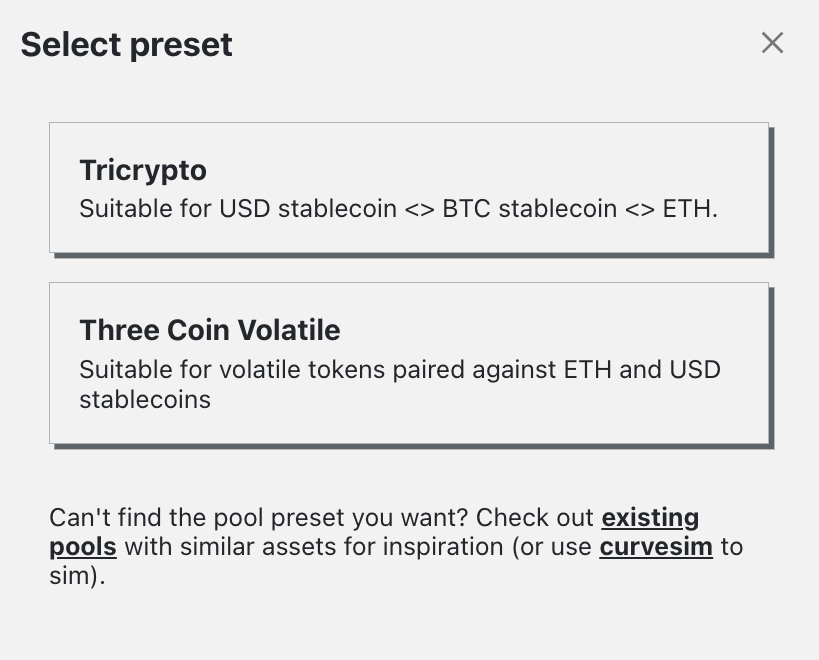Click the 'USD stablecoin <> BTC stablecoin' description
819x660 pixels.
click(x=418, y=209)
